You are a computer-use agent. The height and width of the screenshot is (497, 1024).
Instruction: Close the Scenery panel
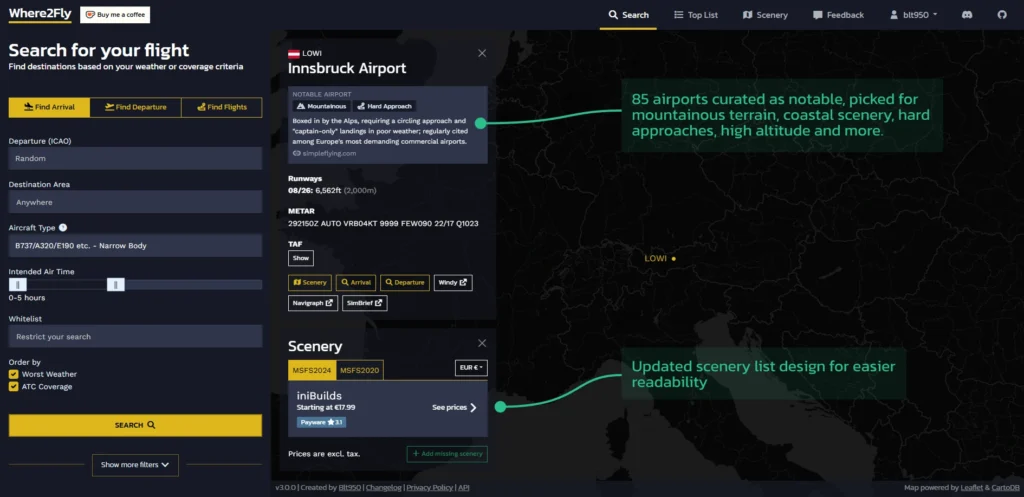pyautogui.click(x=482, y=343)
